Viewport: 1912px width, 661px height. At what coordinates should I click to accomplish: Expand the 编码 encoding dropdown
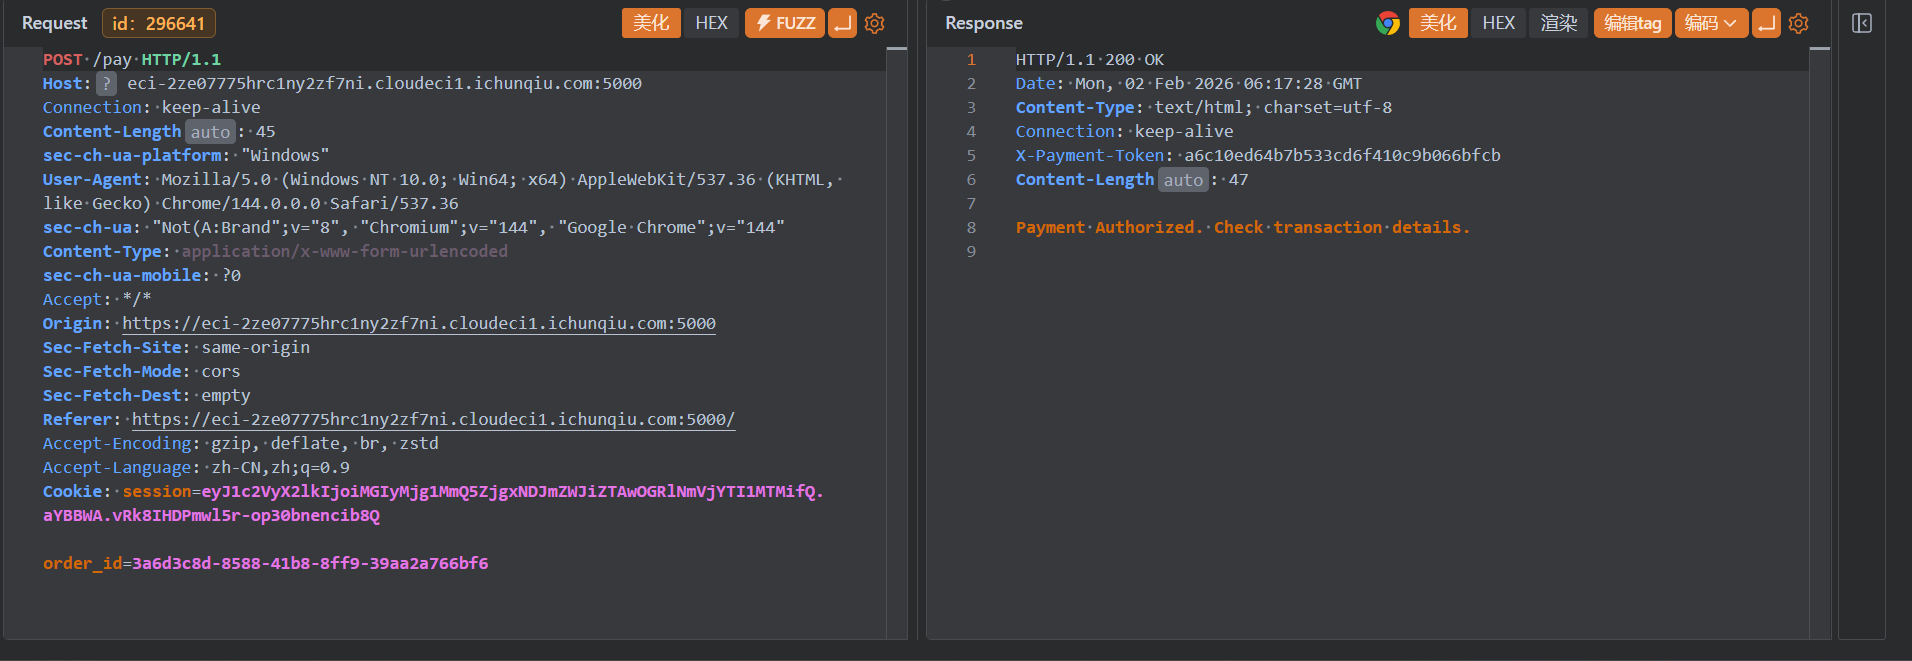pyautogui.click(x=1711, y=23)
